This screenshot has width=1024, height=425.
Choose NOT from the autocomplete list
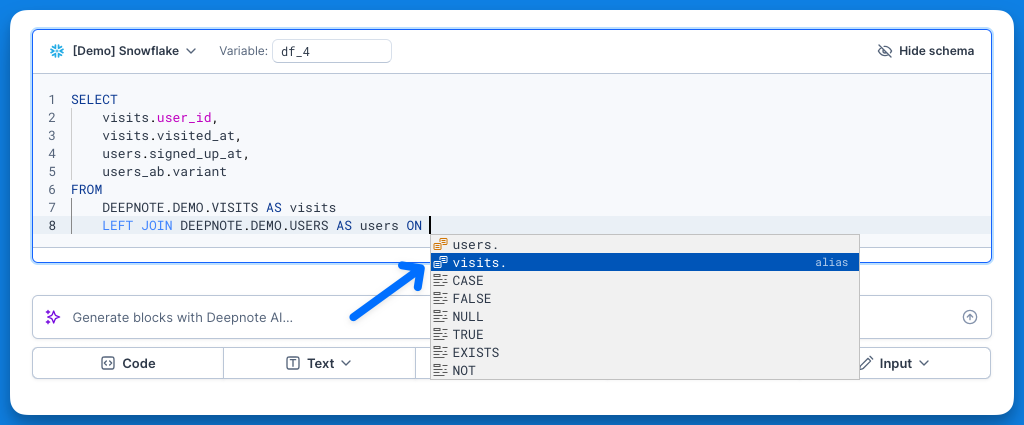pos(645,370)
